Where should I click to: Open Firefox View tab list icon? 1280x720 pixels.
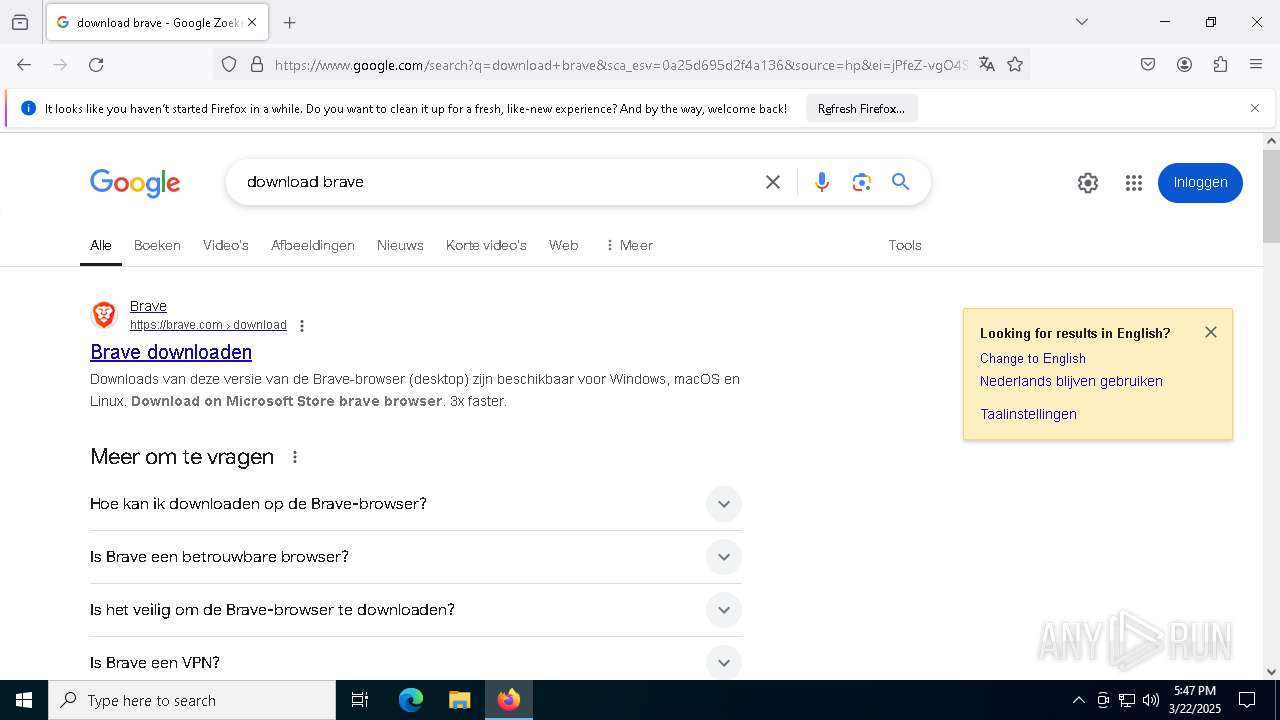(20, 22)
